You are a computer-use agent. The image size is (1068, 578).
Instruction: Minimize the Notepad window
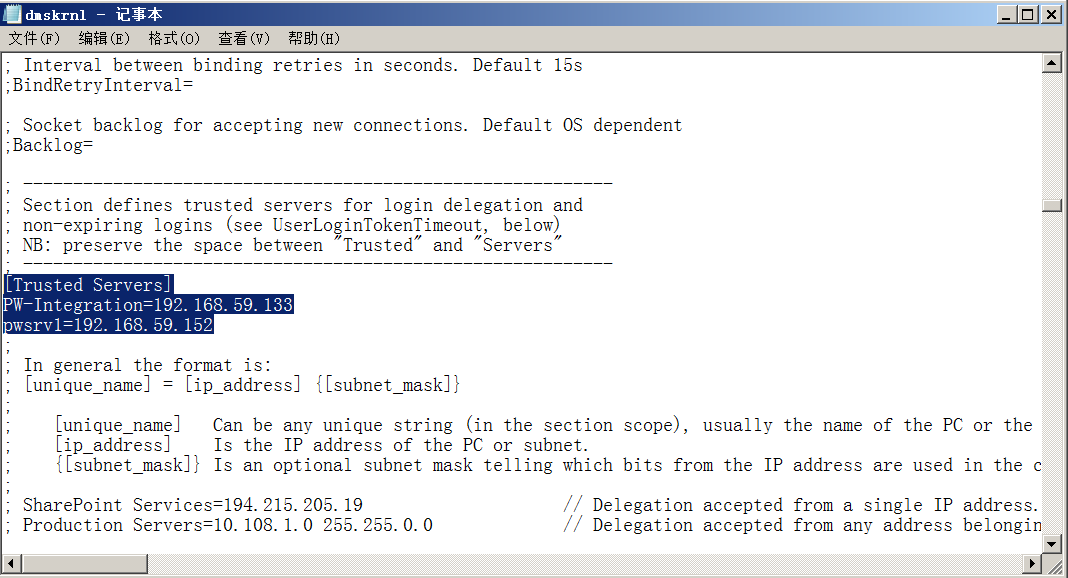click(1007, 14)
